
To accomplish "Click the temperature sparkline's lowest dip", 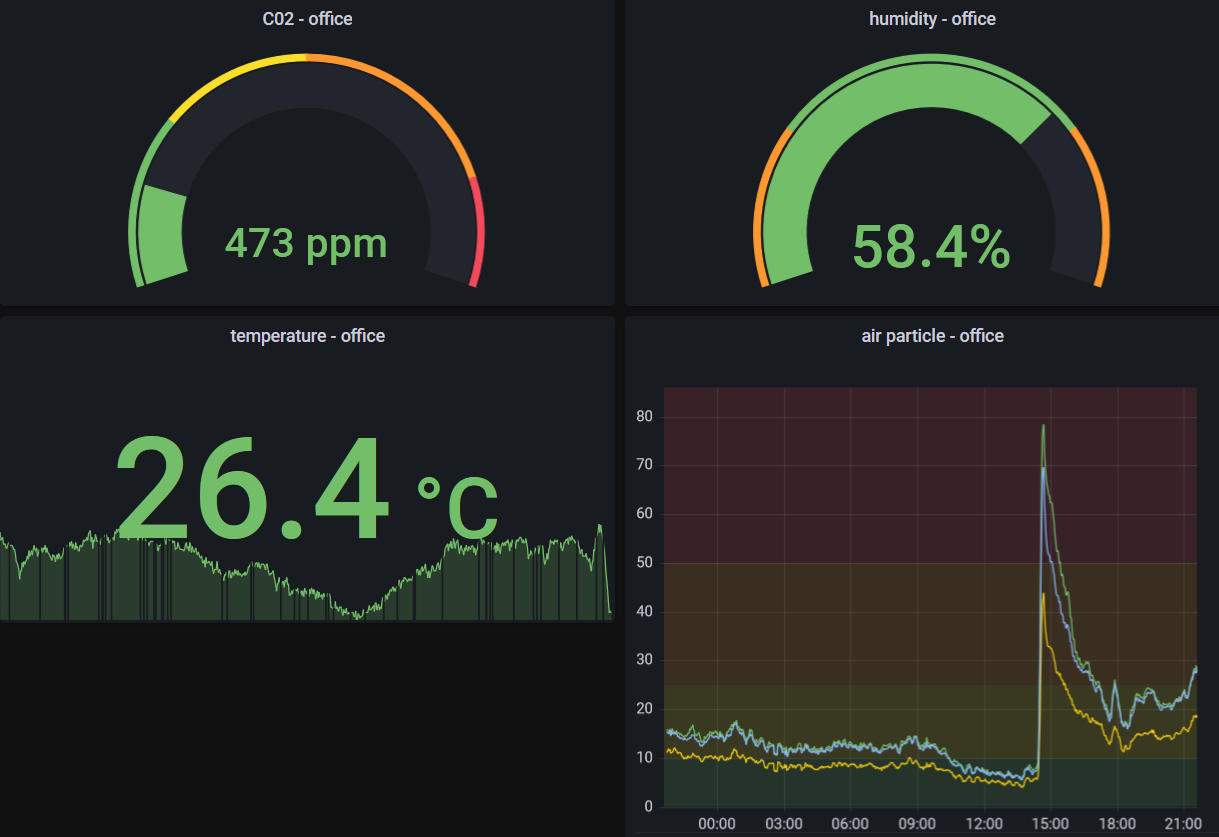I will click(357, 614).
